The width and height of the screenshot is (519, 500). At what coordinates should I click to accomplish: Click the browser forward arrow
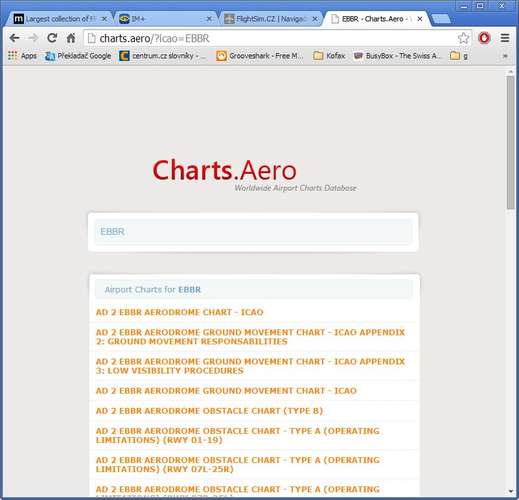point(33,38)
